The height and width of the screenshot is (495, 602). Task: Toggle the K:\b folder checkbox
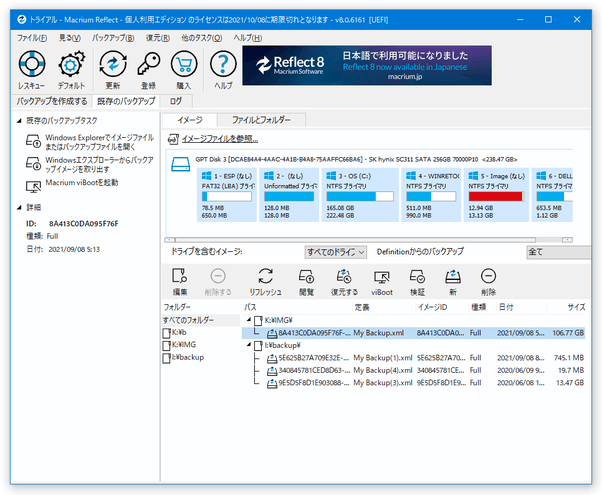pos(167,333)
